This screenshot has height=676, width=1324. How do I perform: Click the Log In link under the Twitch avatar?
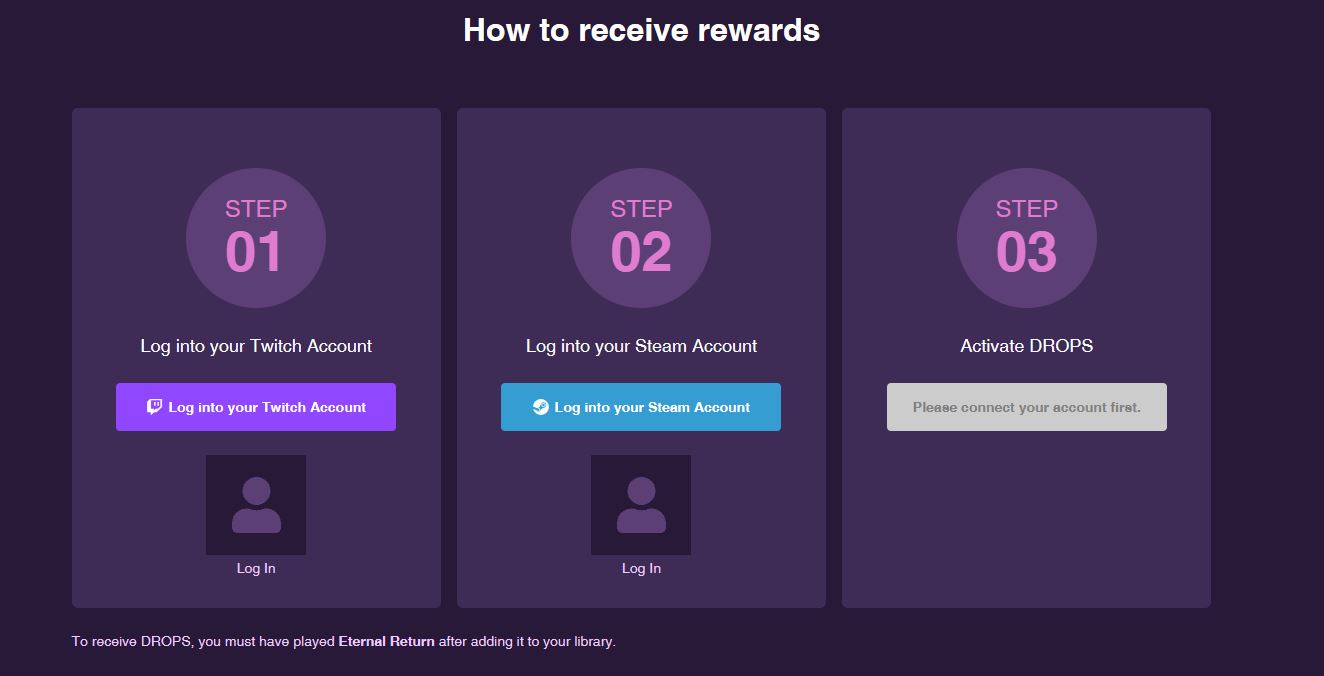point(255,568)
